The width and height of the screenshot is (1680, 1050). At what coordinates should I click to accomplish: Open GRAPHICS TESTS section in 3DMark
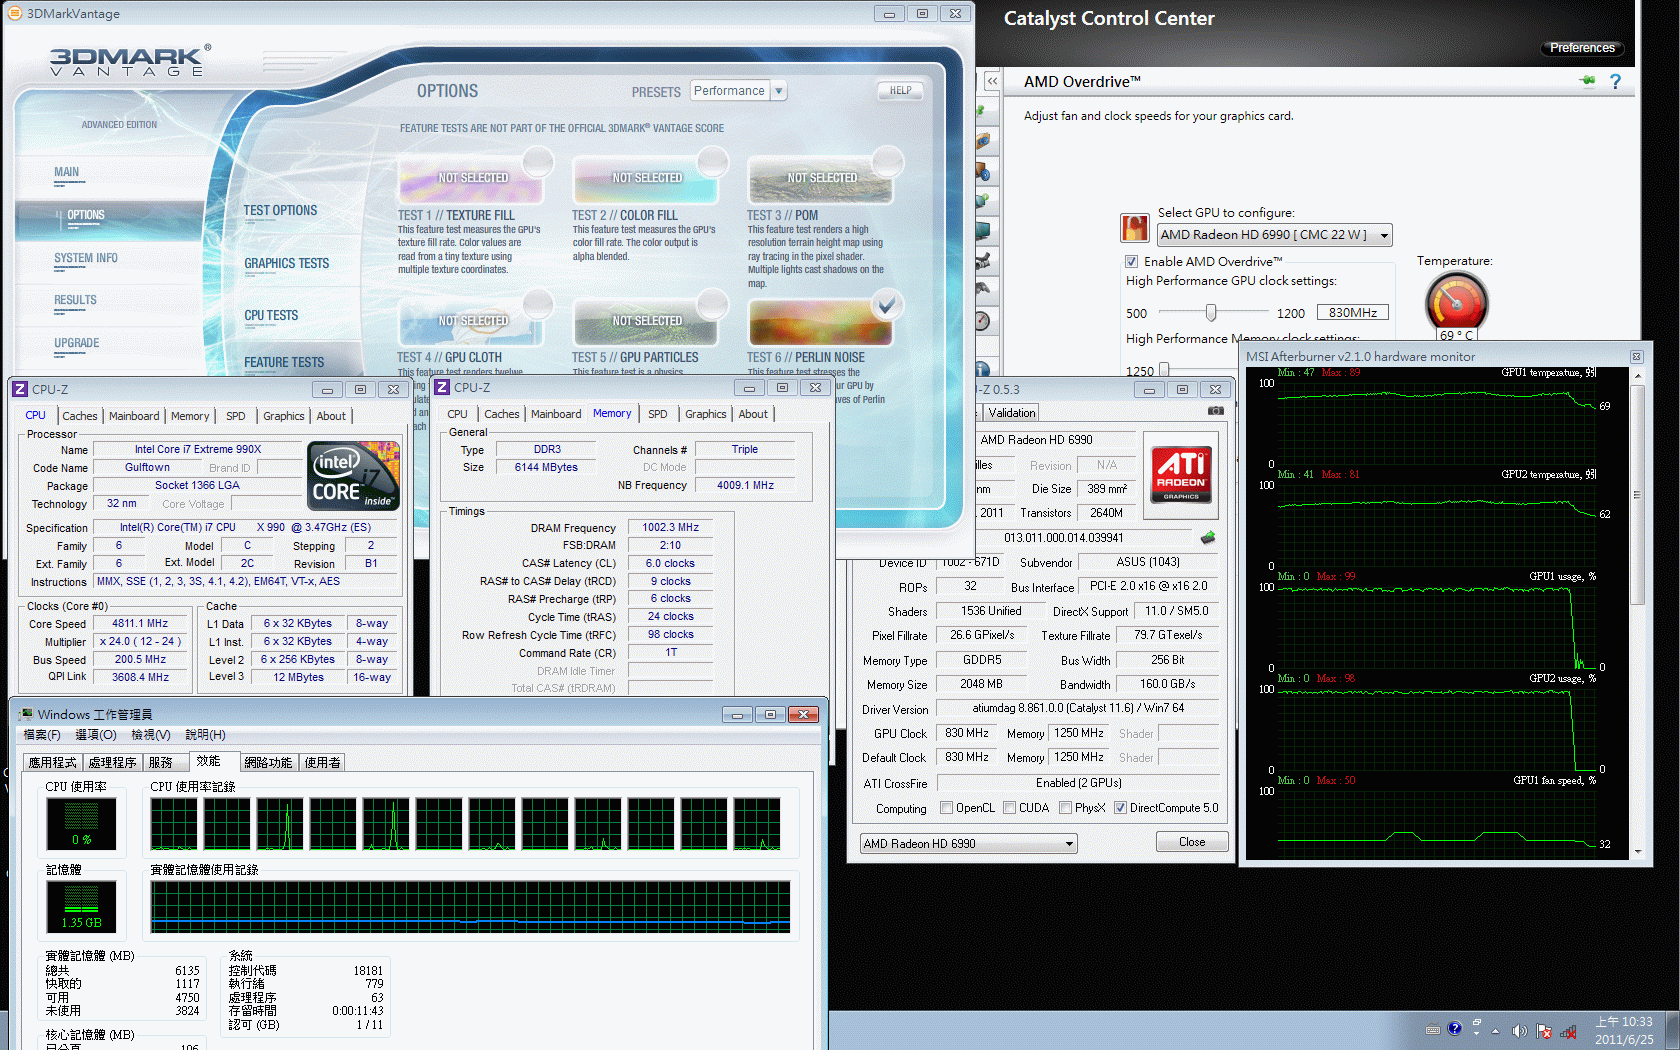[x=286, y=263]
